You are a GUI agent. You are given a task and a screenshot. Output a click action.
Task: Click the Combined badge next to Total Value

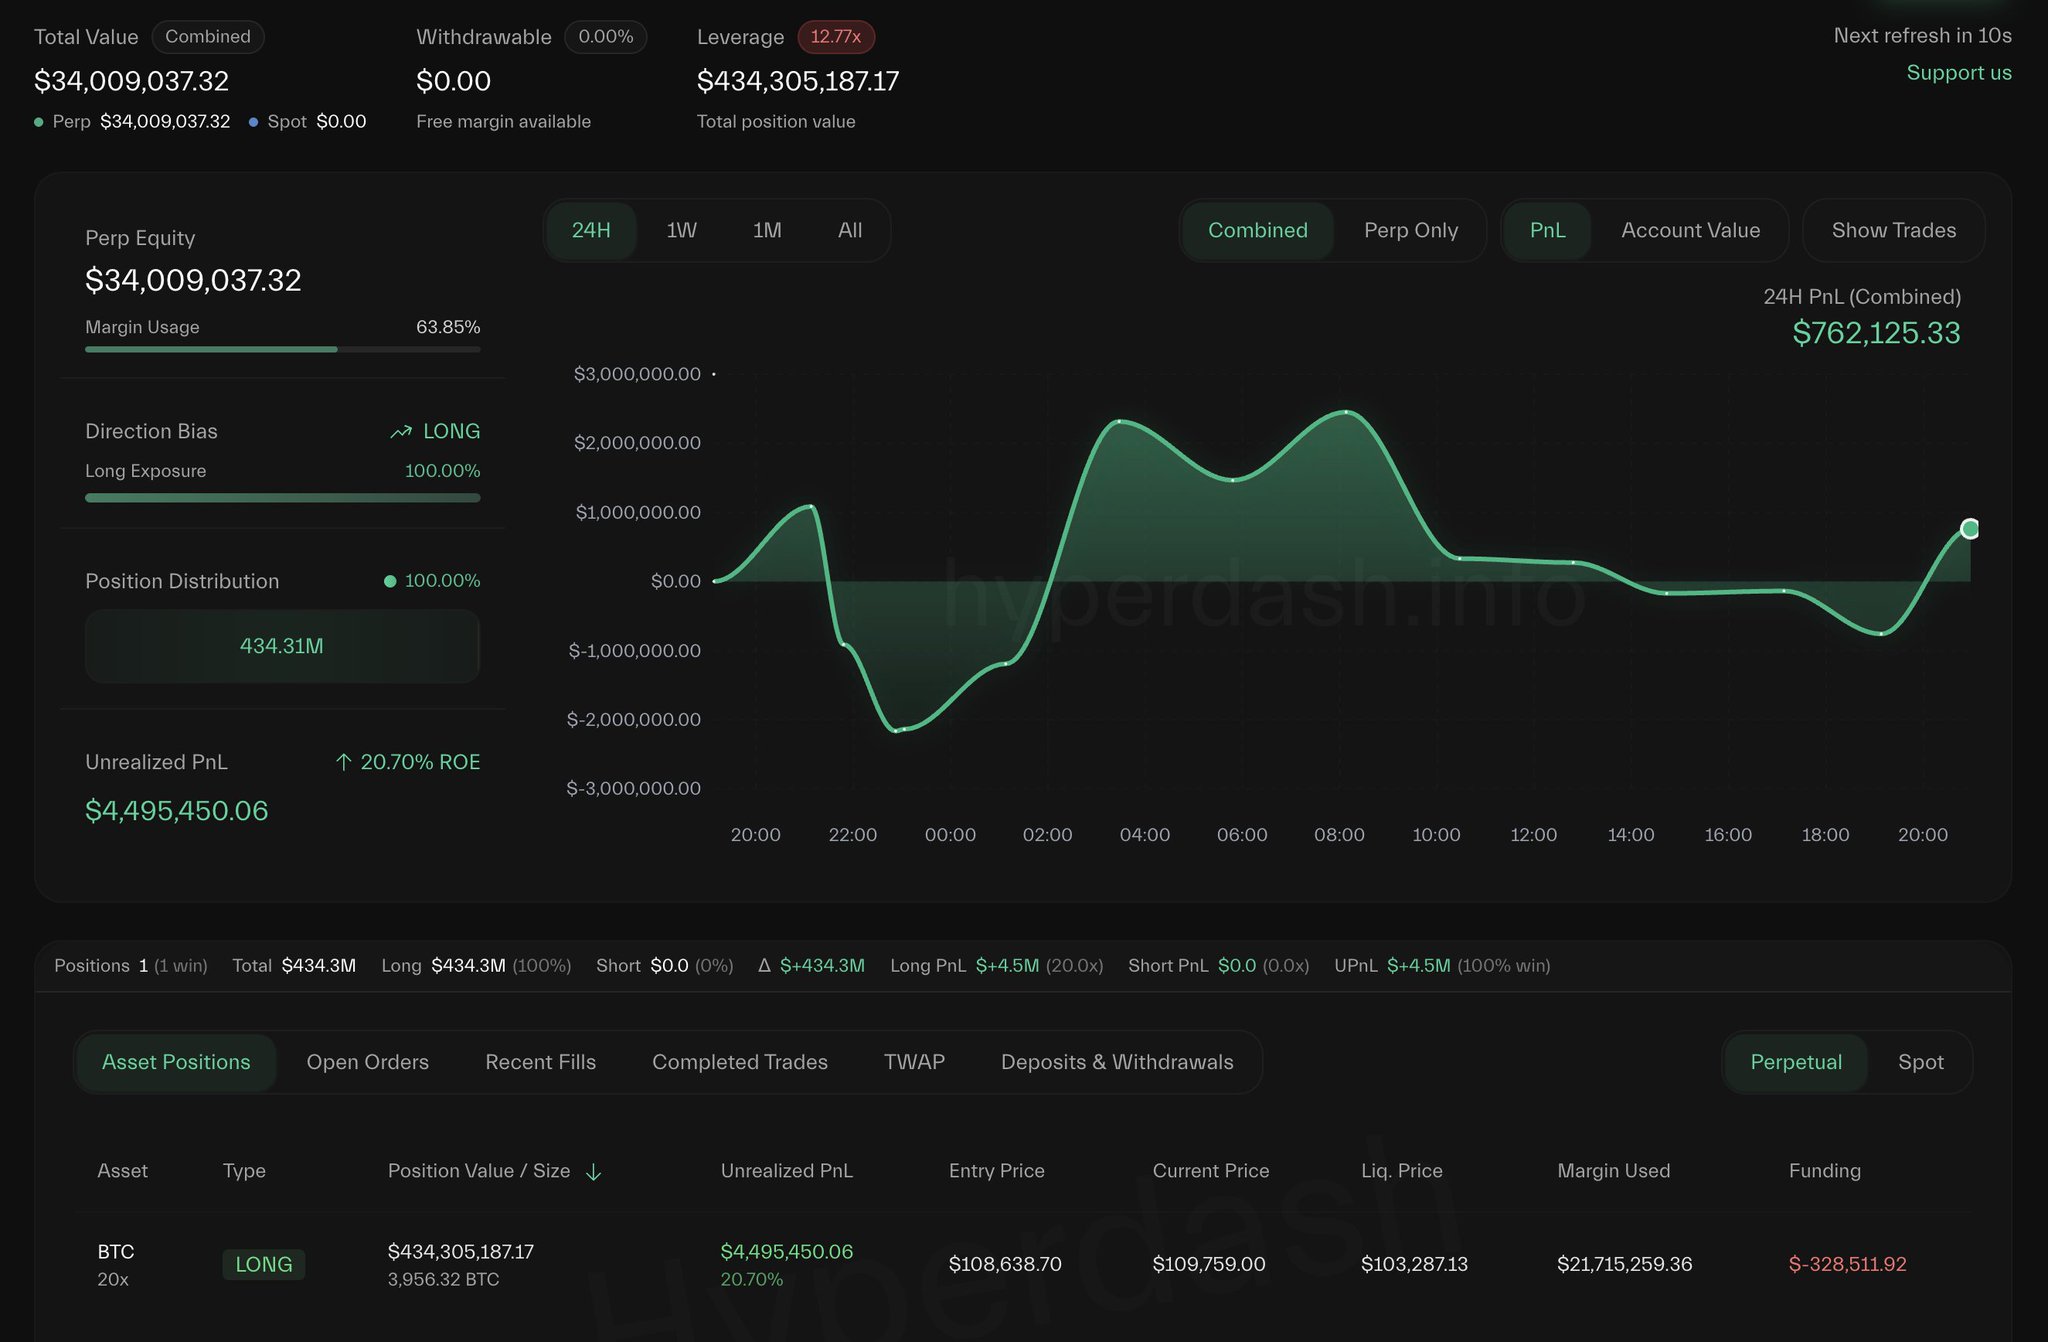pyautogui.click(x=208, y=37)
